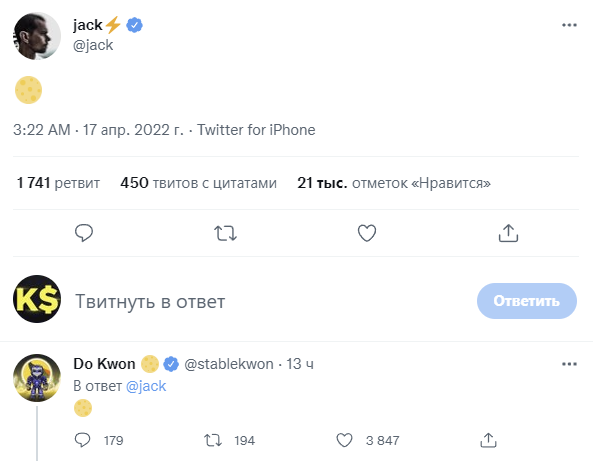Open the KS profile avatar
This screenshot has height=461, width=593.
[37, 299]
